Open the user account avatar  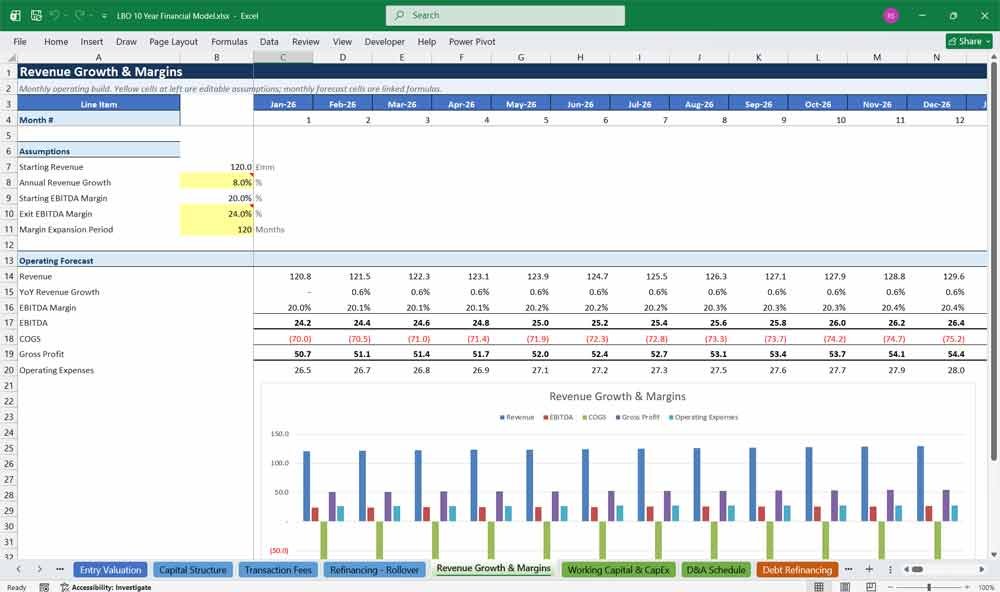pos(891,15)
